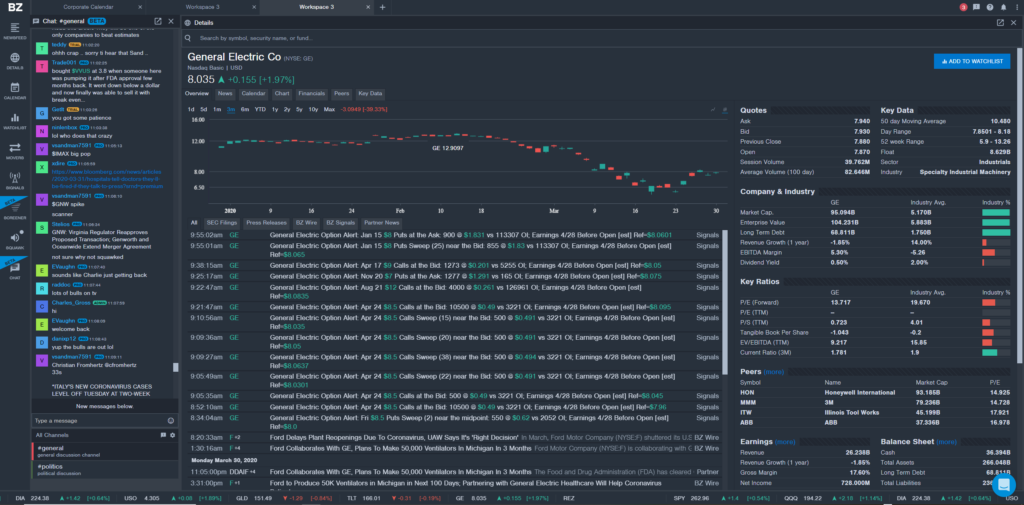Viewport: 1024px width, 505px height.
Task: Open the Calendar tab under GE
Action: (253, 93)
